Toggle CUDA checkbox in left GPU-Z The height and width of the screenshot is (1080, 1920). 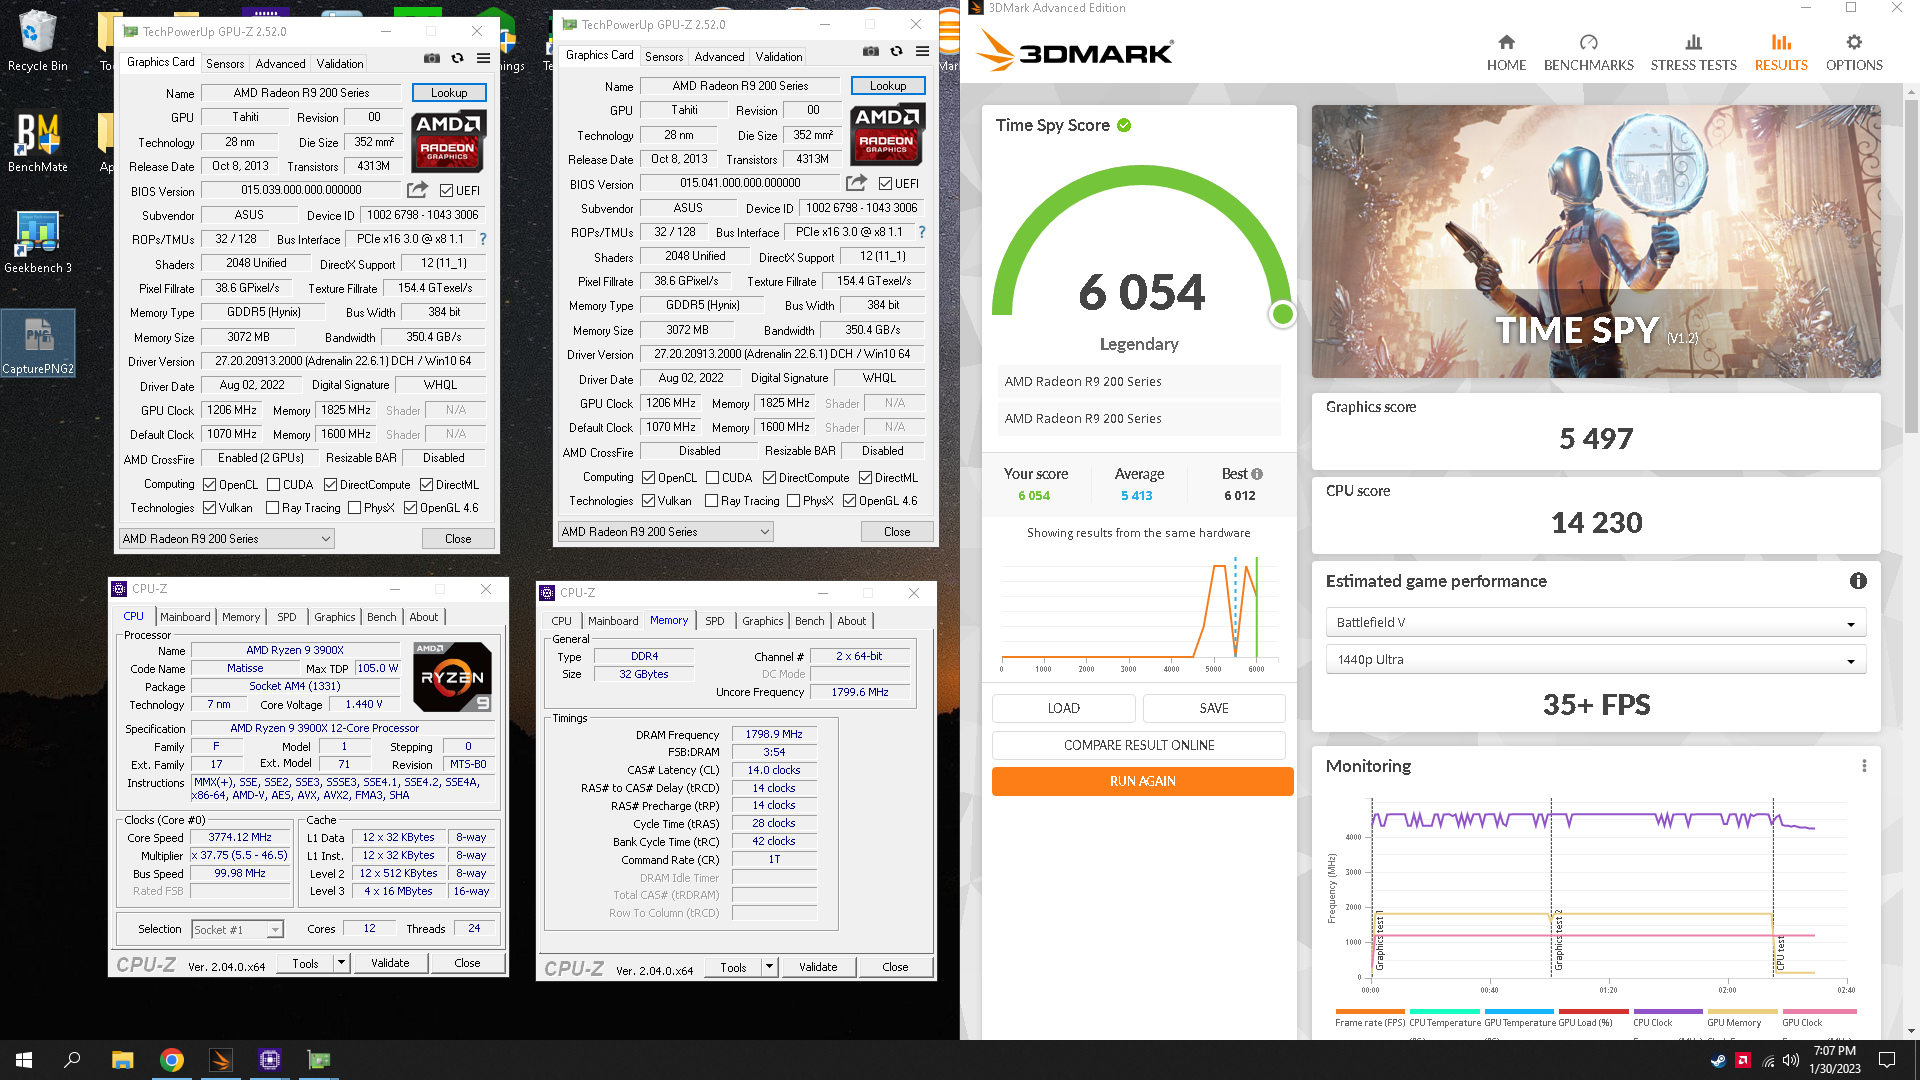click(273, 485)
